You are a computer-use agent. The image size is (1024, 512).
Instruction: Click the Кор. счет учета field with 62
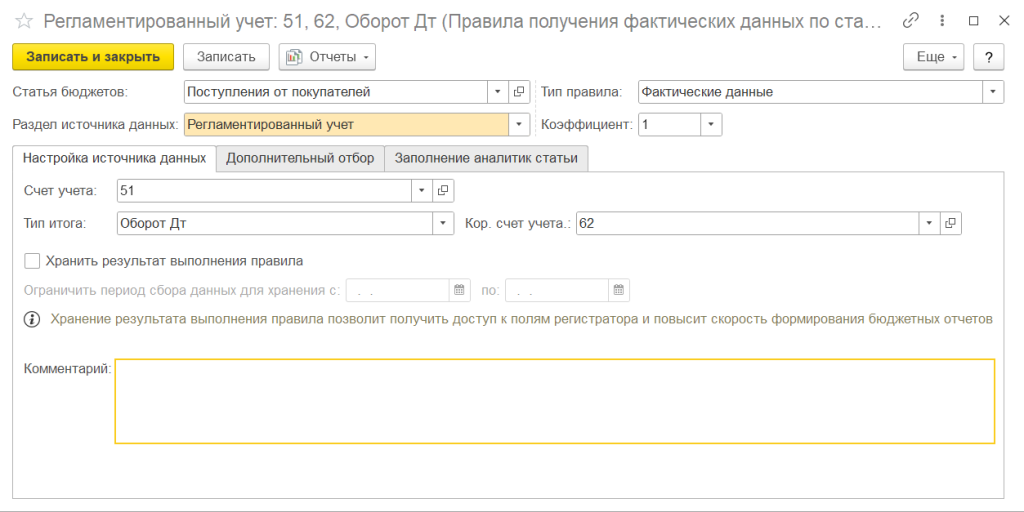[748, 223]
